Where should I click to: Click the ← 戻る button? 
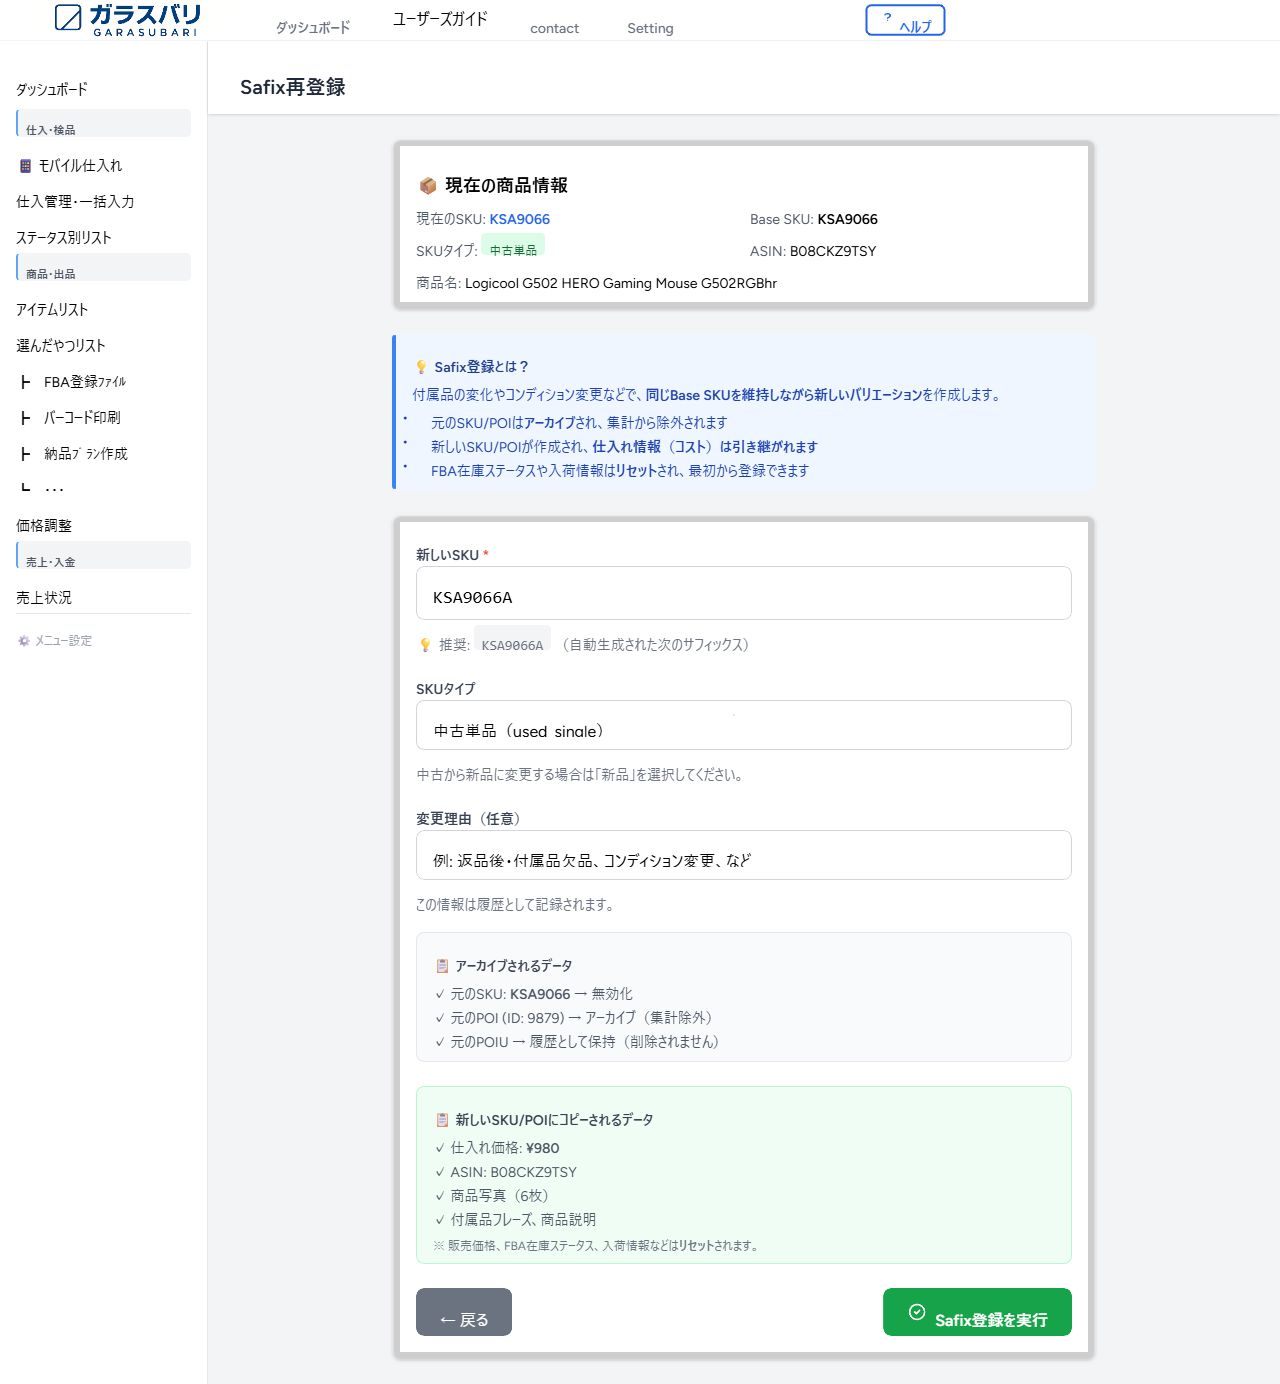tap(464, 1312)
